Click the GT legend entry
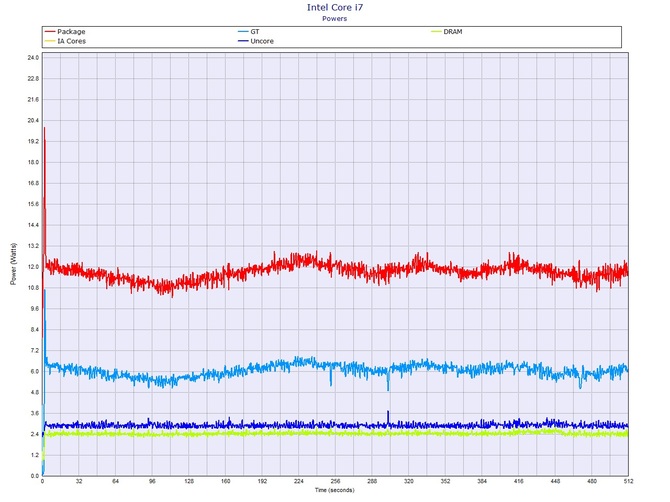 pyautogui.click(x=249, y=32)
